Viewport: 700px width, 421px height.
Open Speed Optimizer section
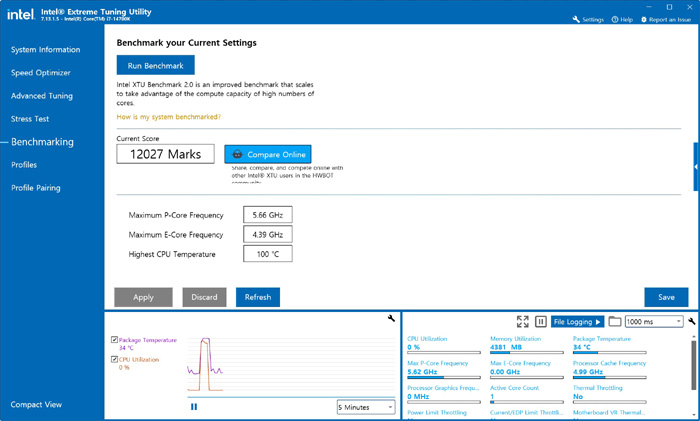(x=41, y=73)
